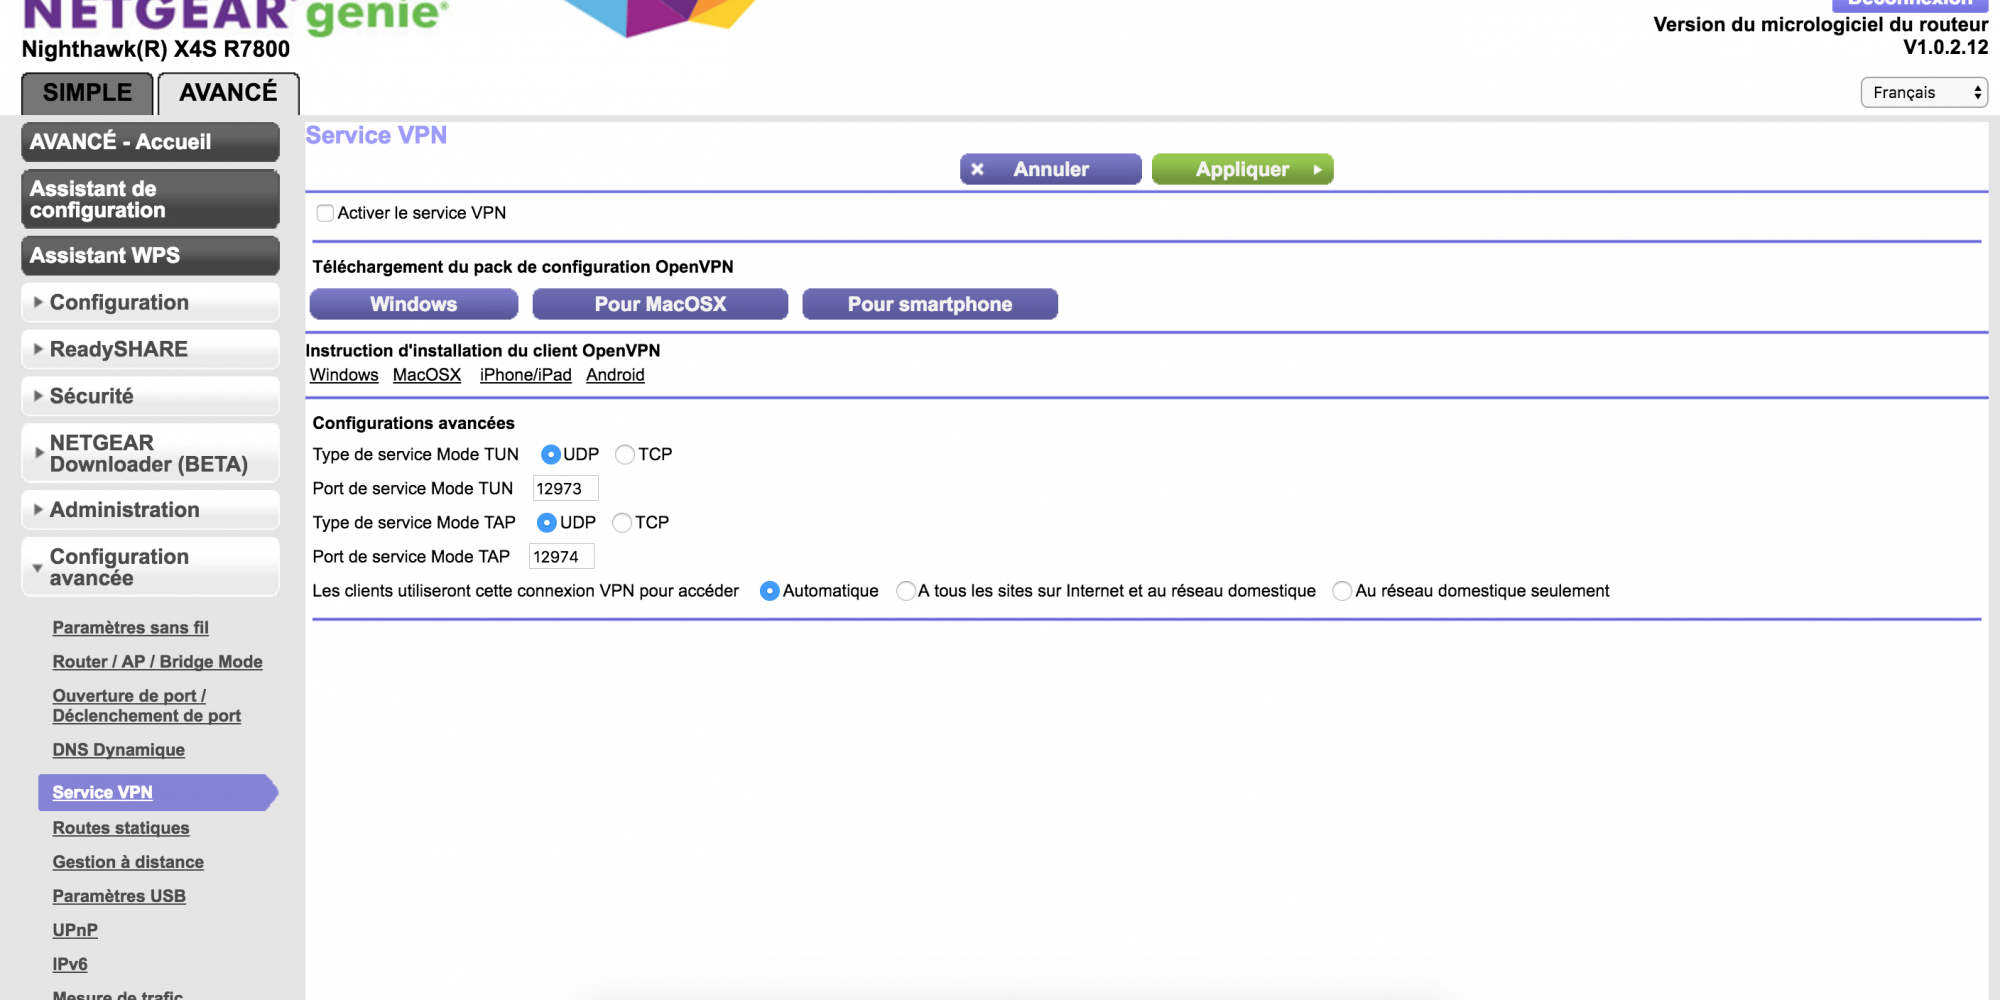
Task: Open Gestion à distance page
Action: [128, 862]
